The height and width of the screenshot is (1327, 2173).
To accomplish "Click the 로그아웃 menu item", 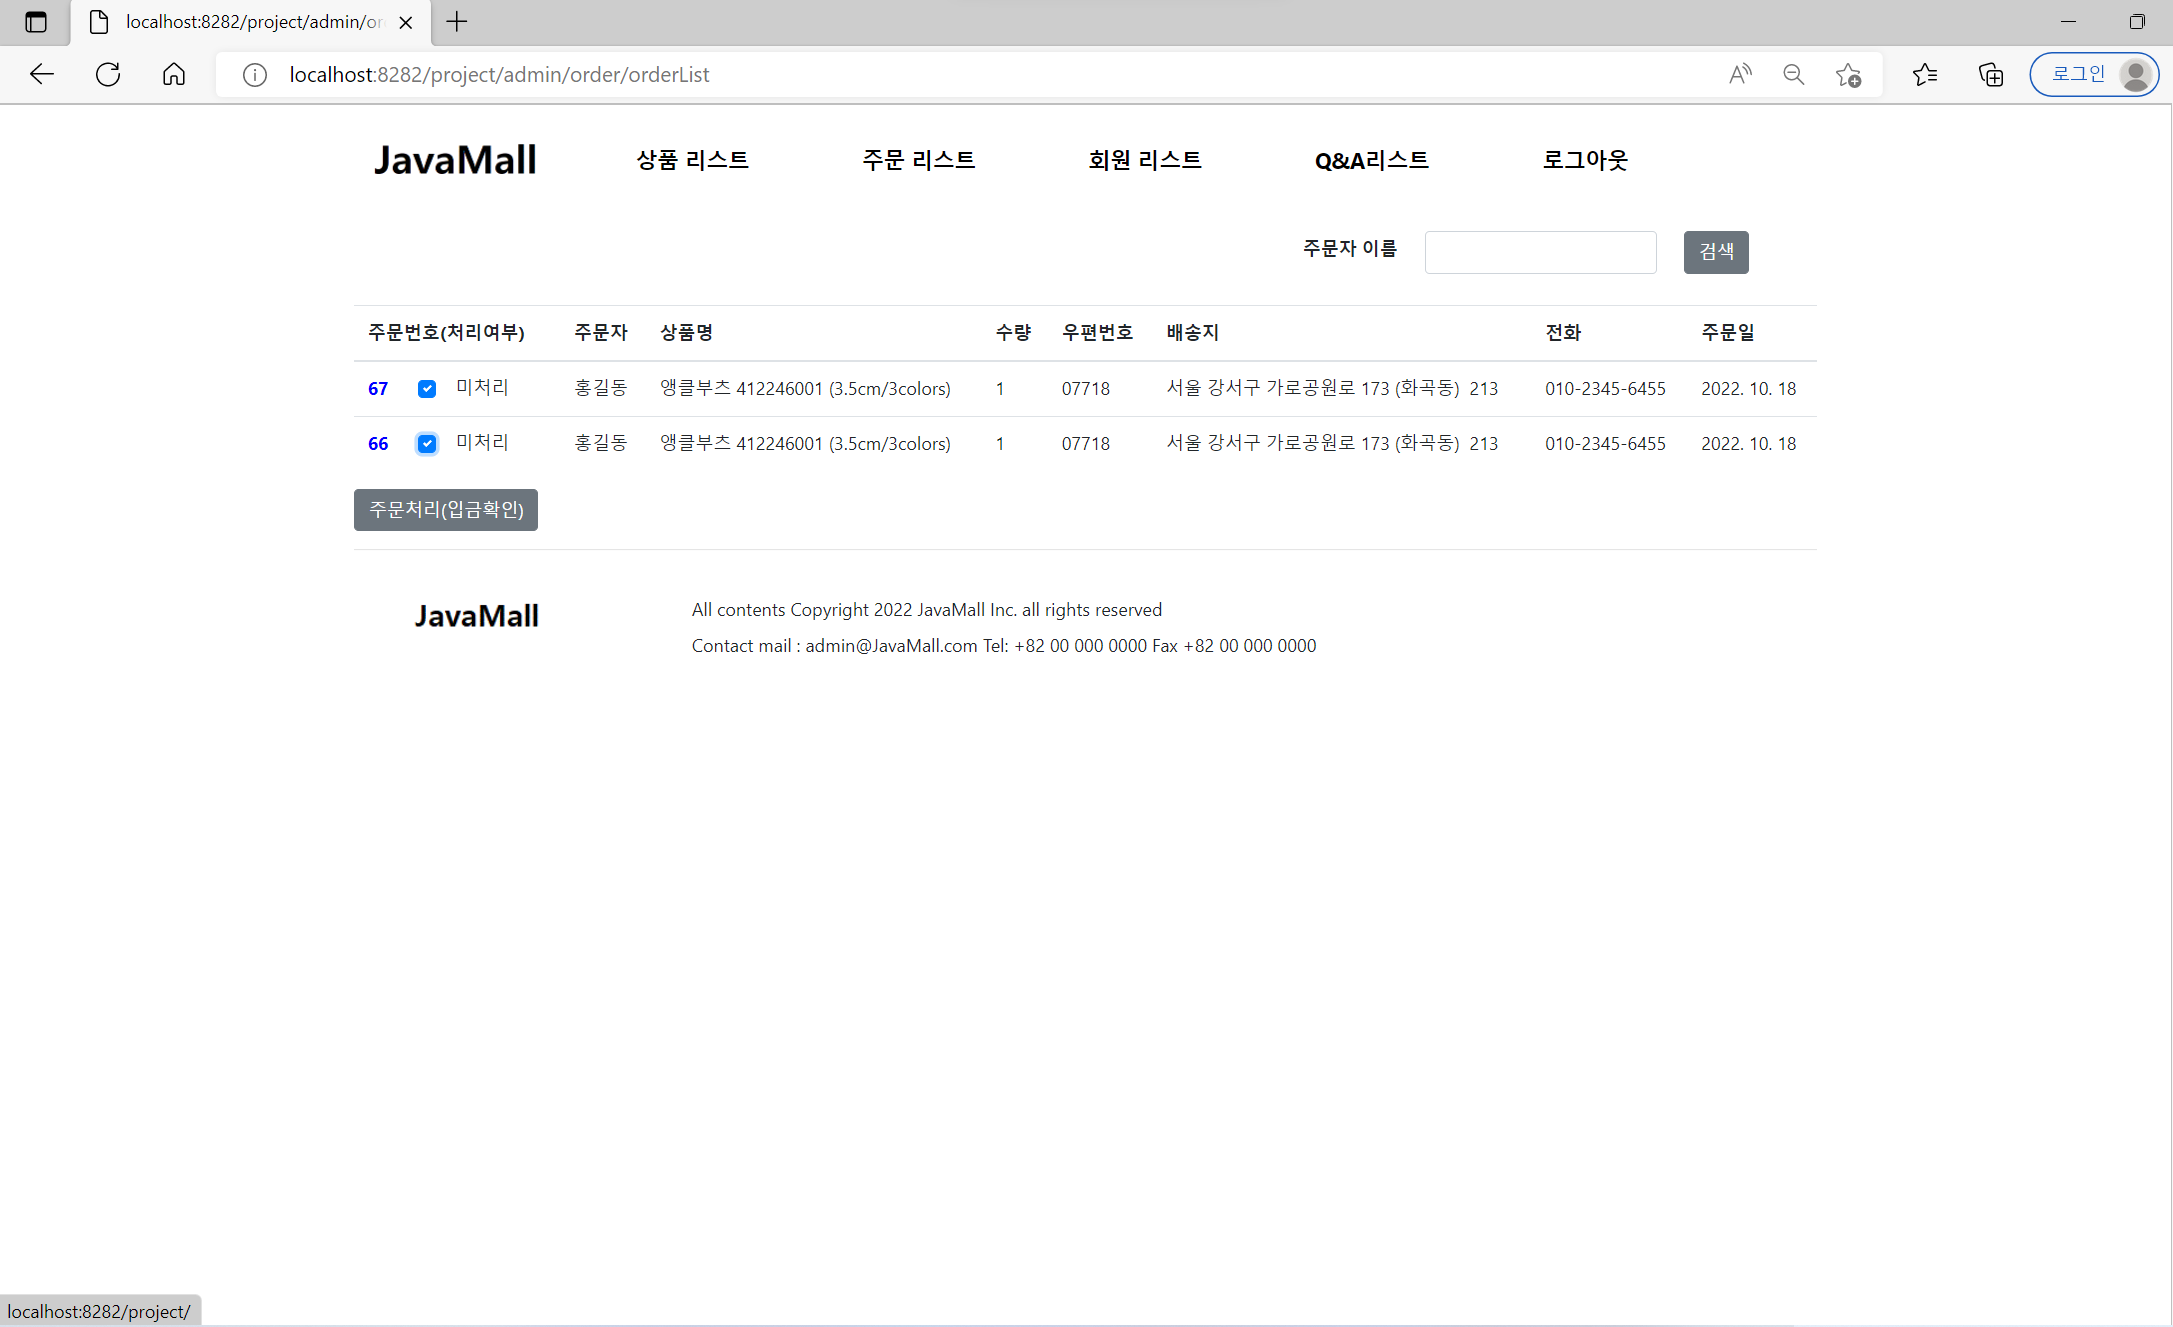I will point(1585,160).
